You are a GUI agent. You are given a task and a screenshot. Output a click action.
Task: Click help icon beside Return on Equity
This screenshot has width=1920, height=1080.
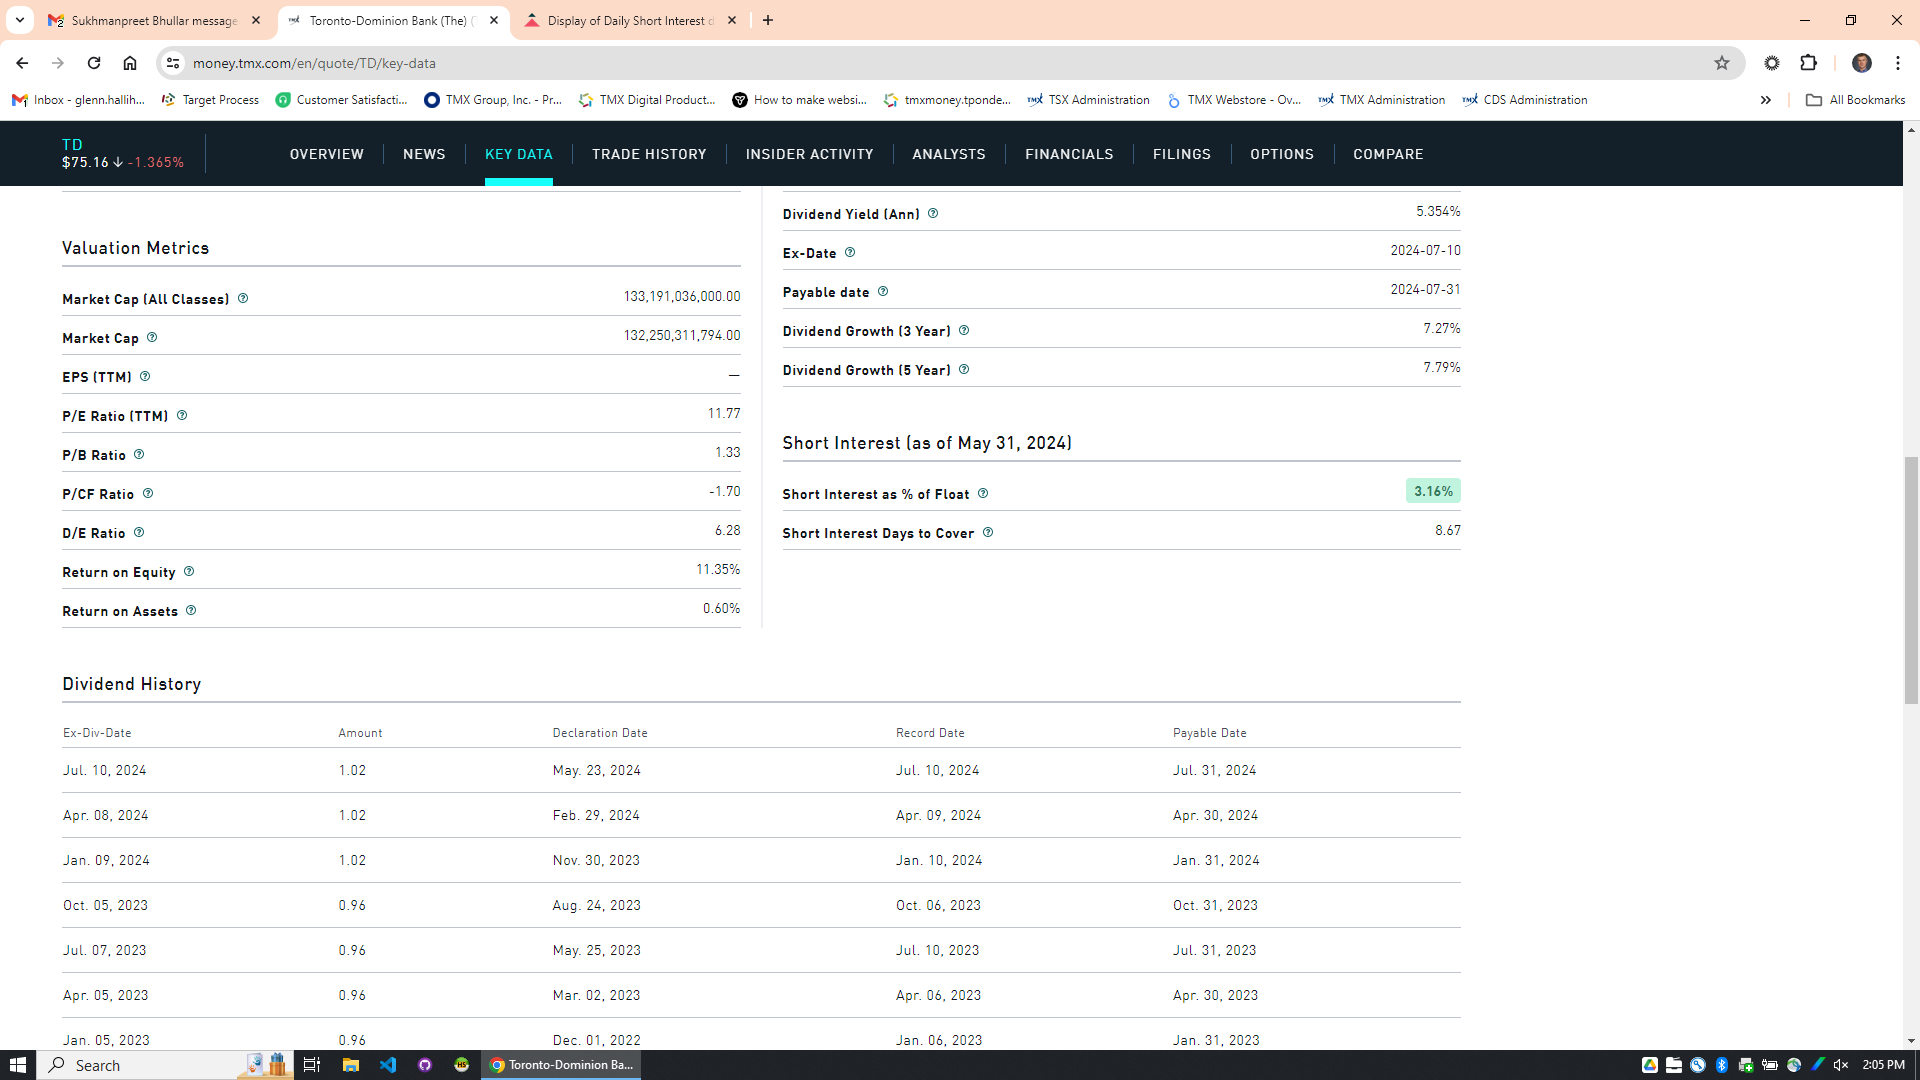click(189, 571)
